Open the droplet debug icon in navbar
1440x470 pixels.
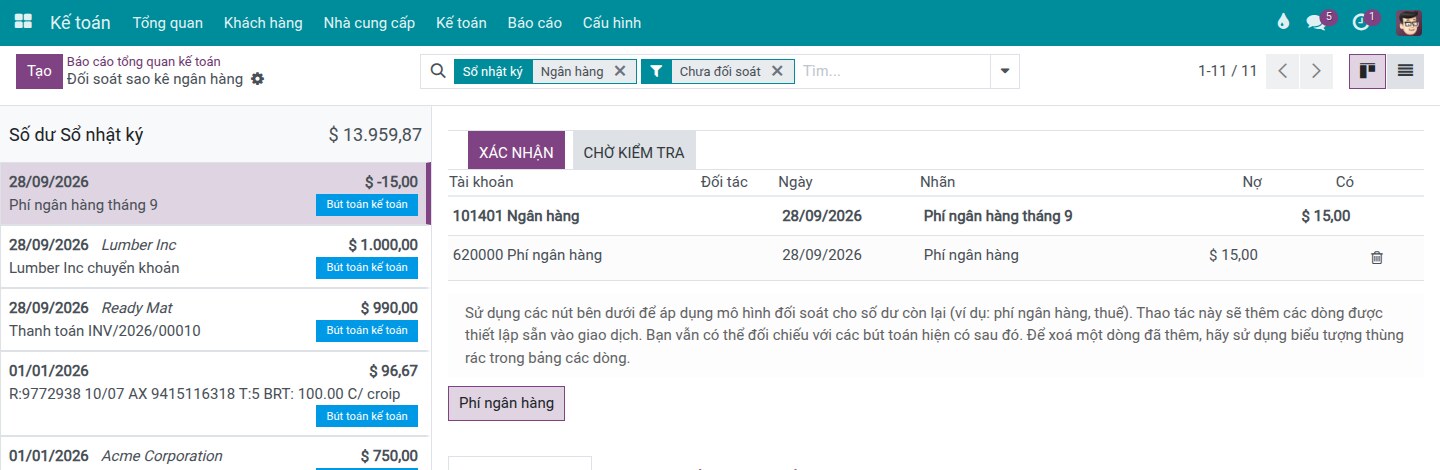(x=1284, y=22)
